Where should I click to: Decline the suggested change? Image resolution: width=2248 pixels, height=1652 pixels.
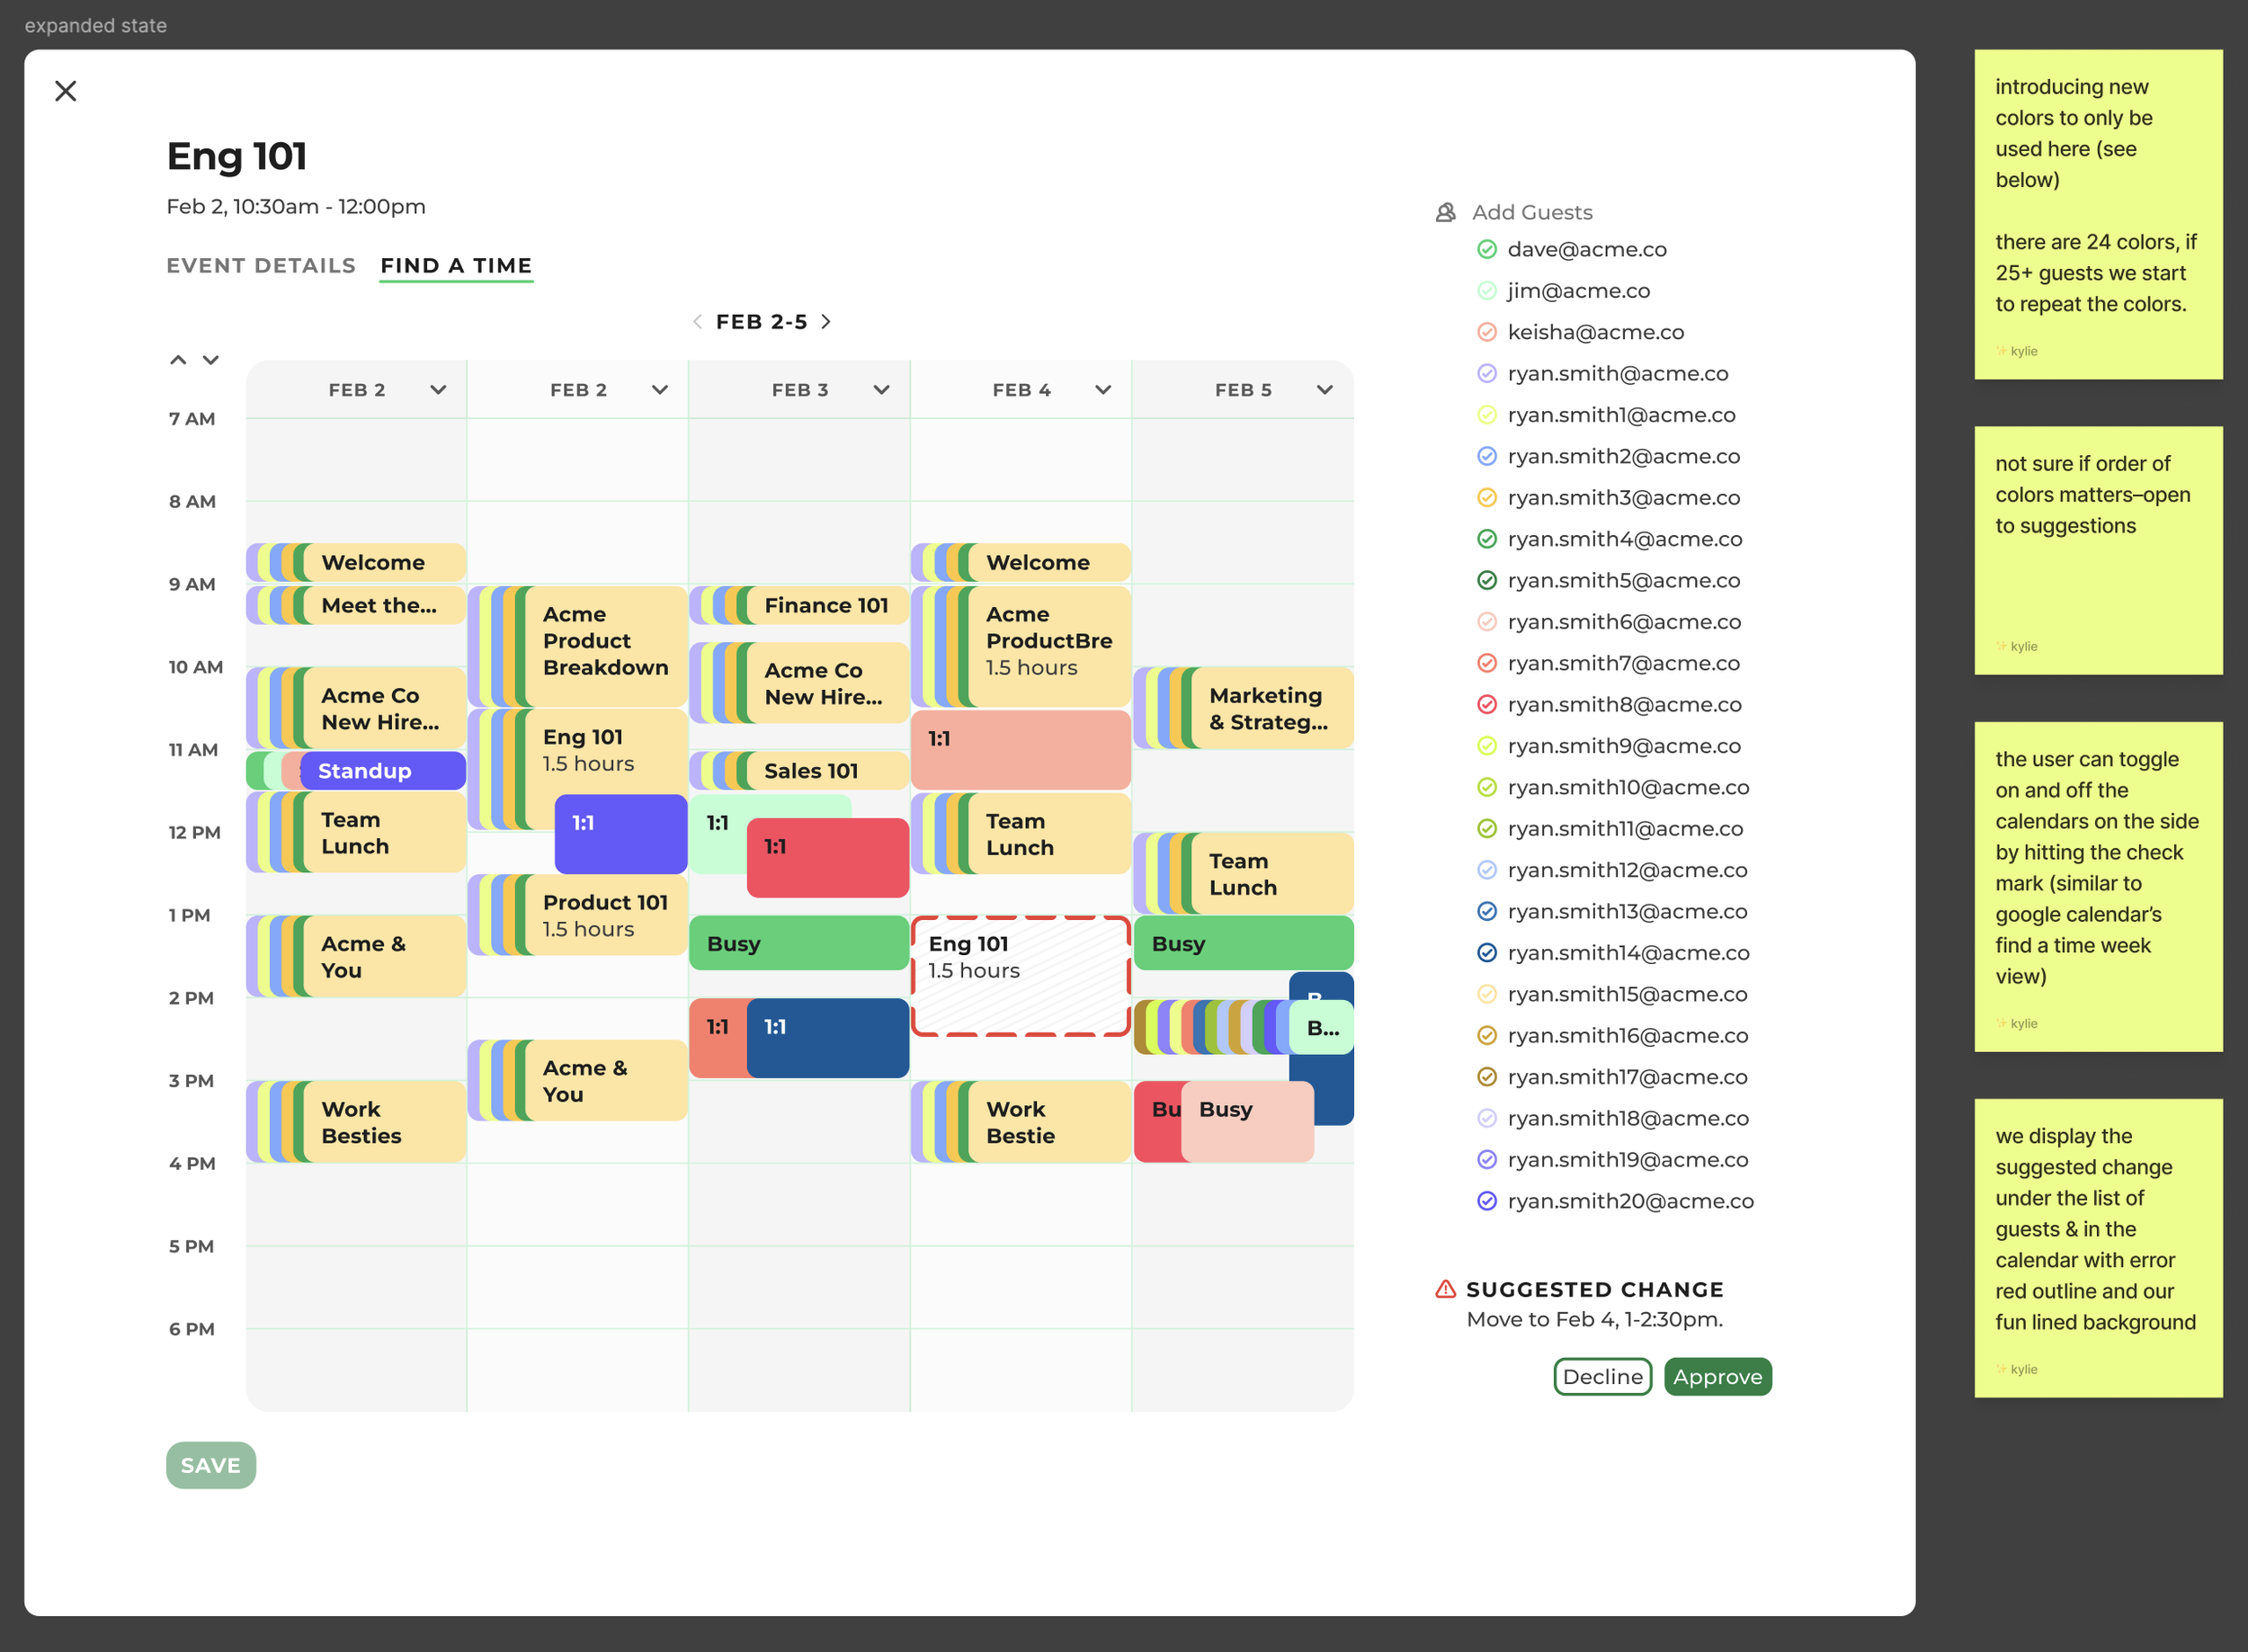coord(1602,1376)
